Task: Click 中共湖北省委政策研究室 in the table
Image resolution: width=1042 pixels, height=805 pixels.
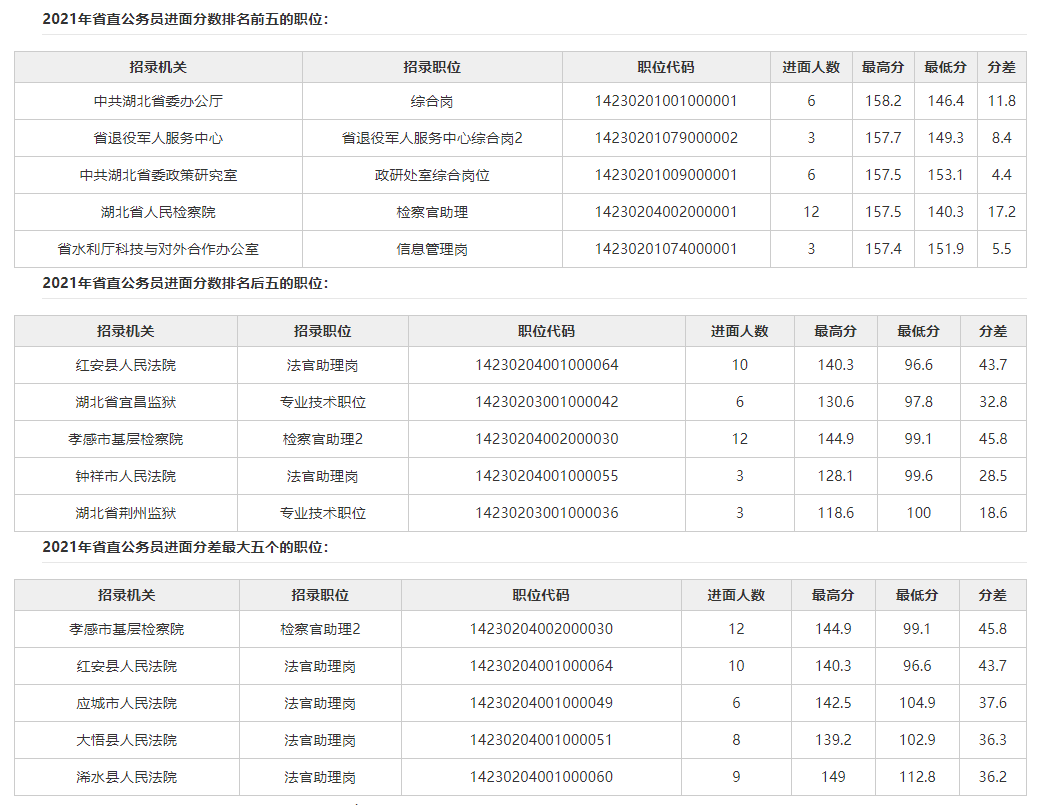Action: pyautogui.click(x=158, y=175)
